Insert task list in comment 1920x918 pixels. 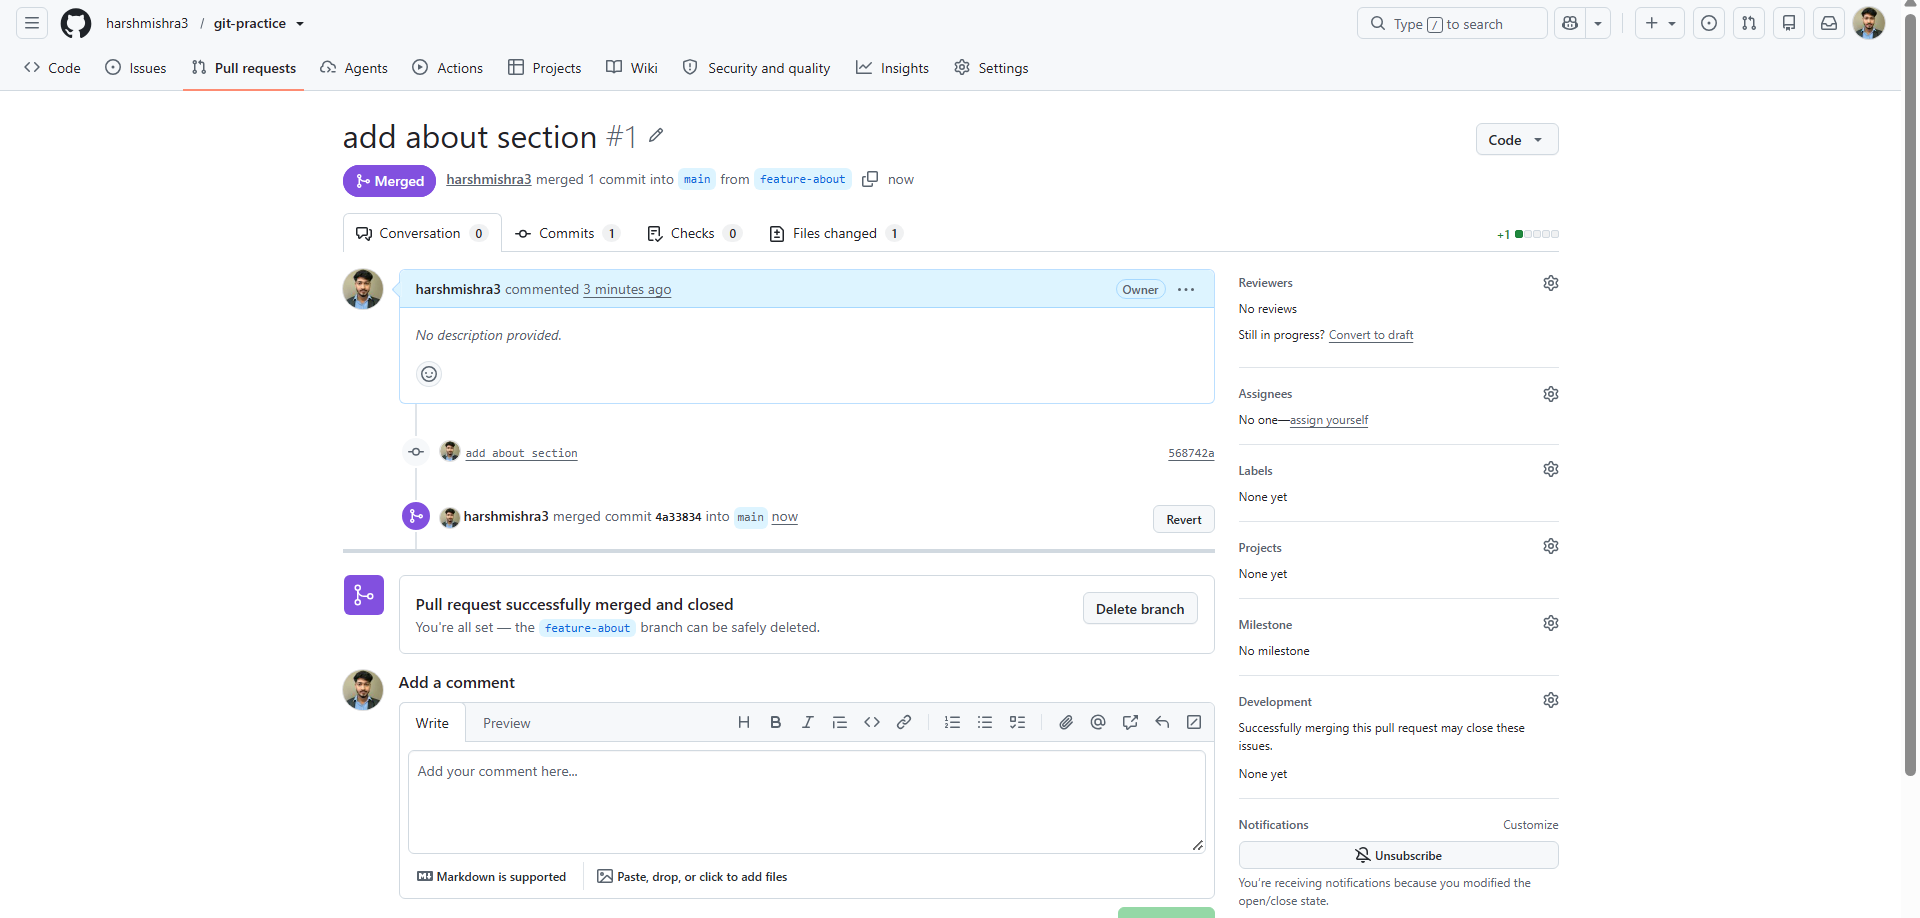pos(1017,722)
